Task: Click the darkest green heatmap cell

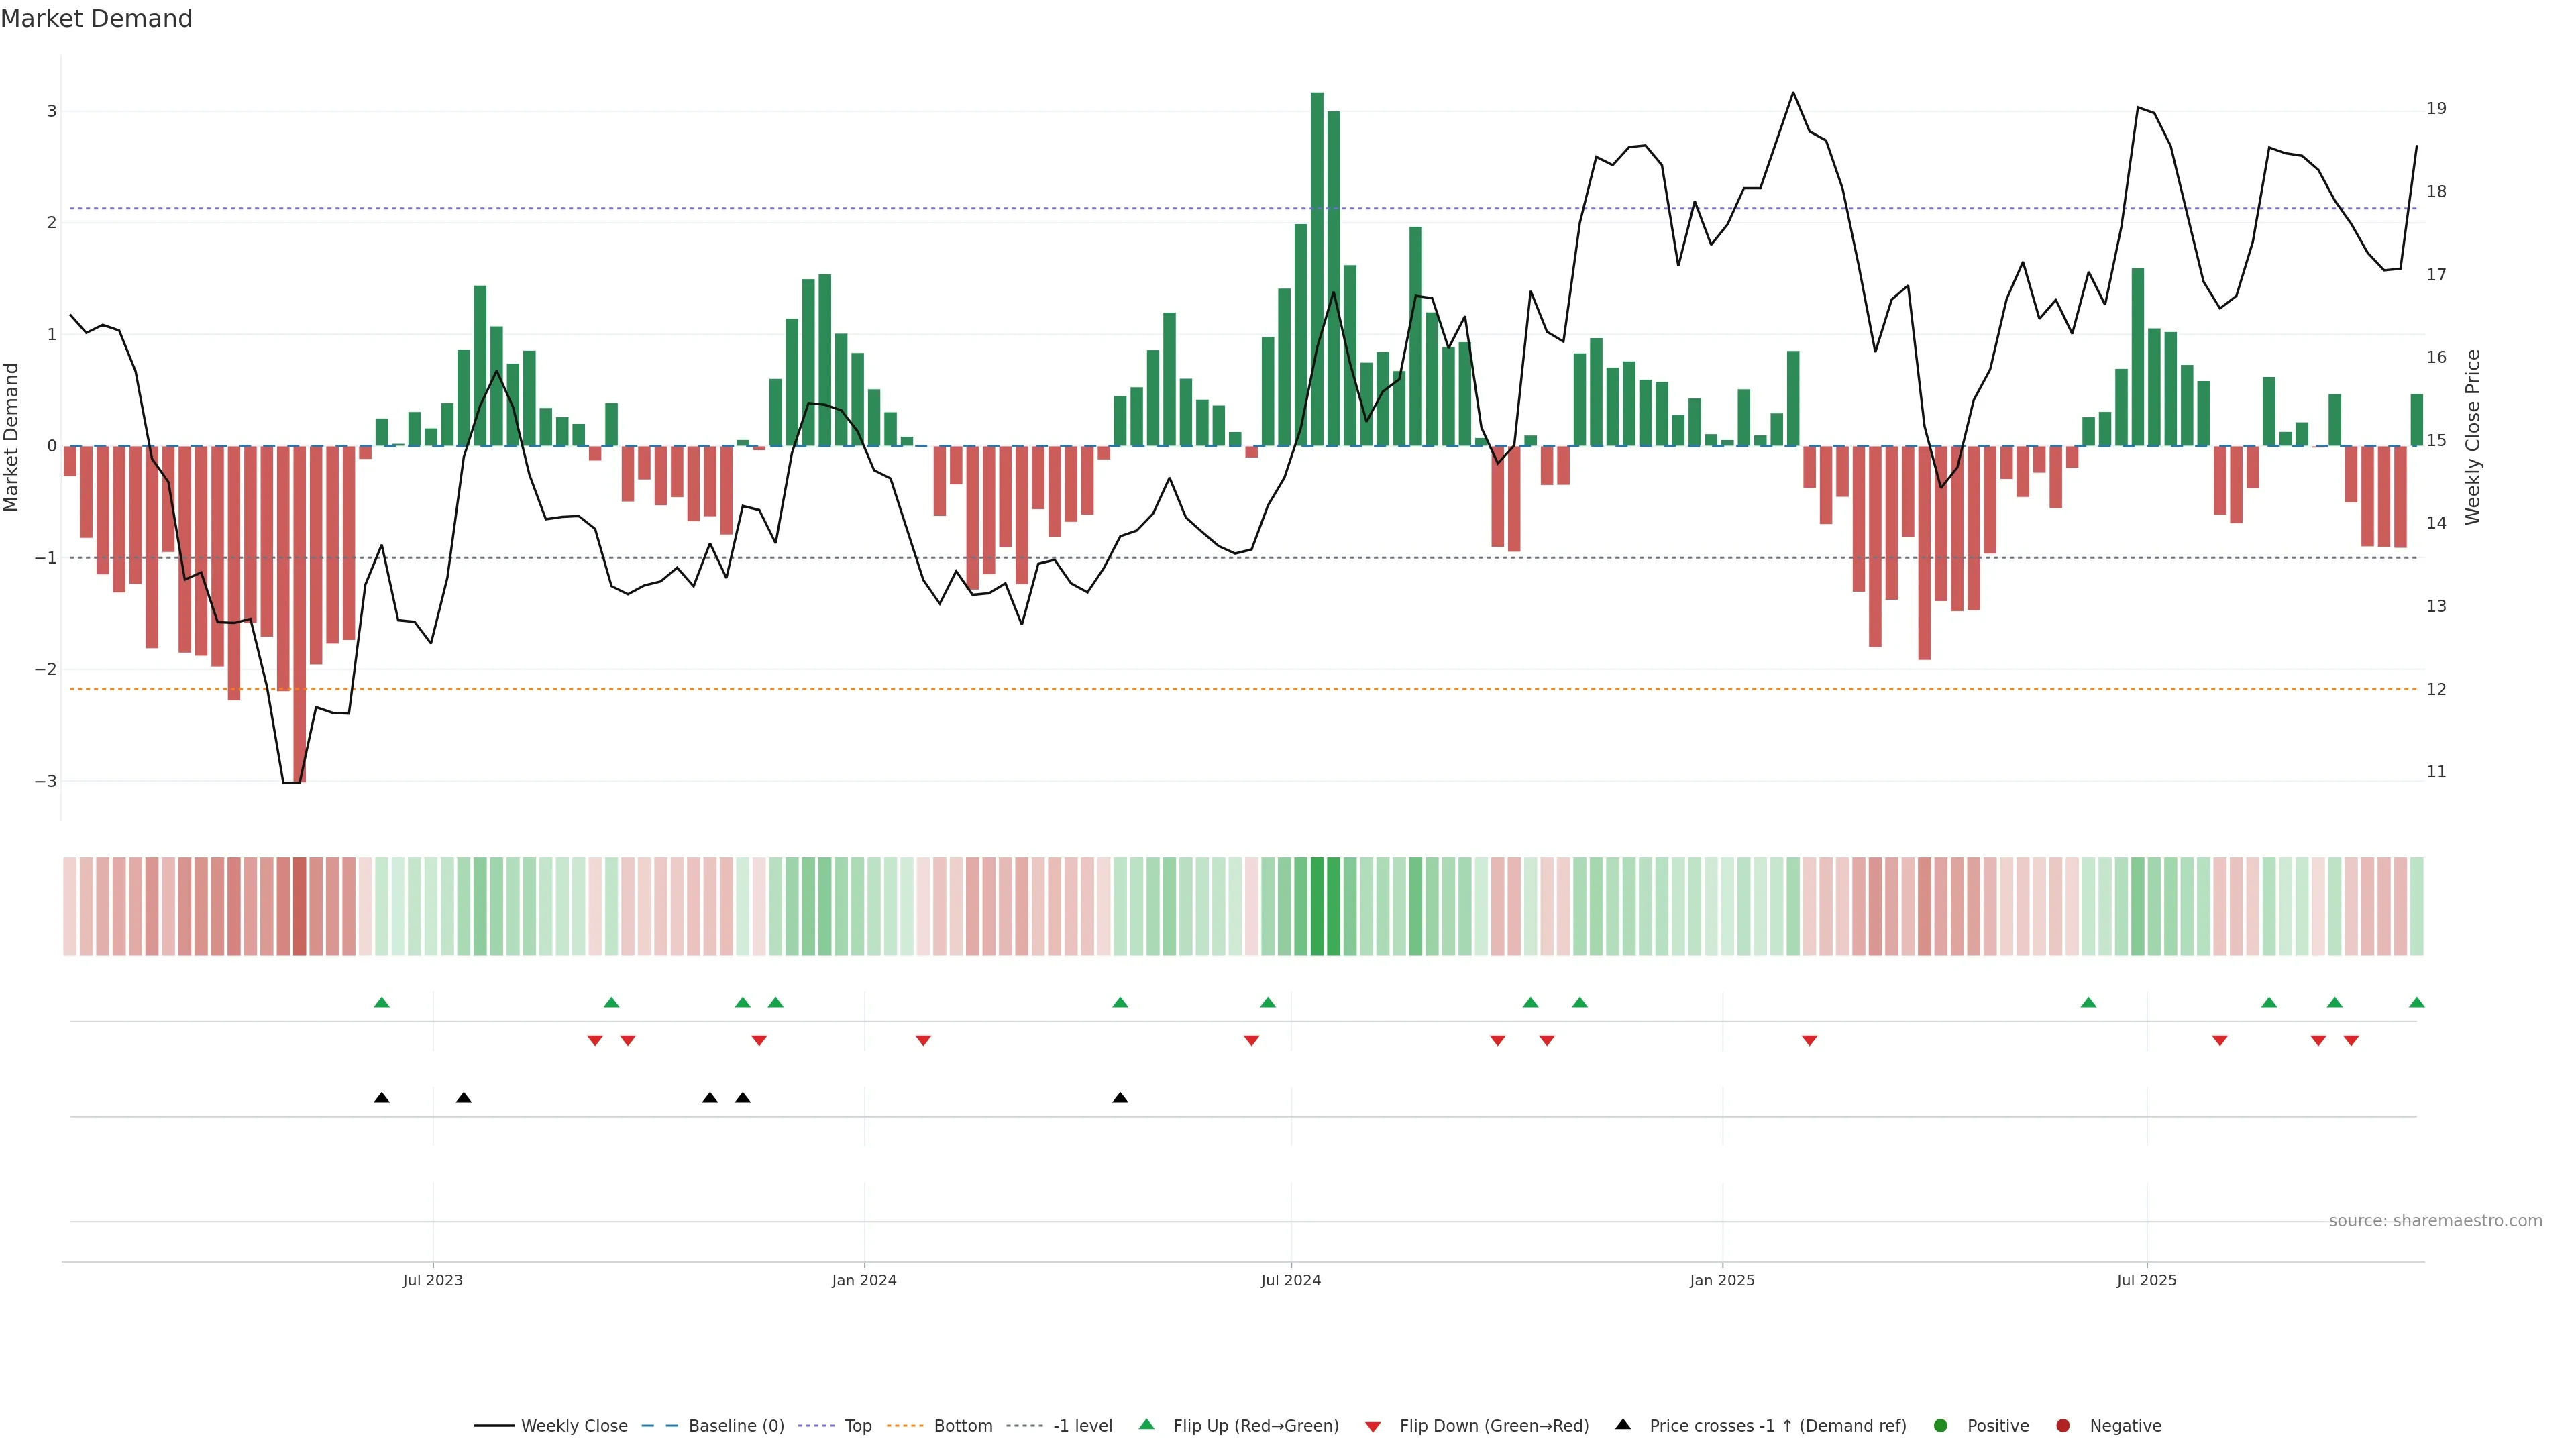Action: pos(1317,906)
